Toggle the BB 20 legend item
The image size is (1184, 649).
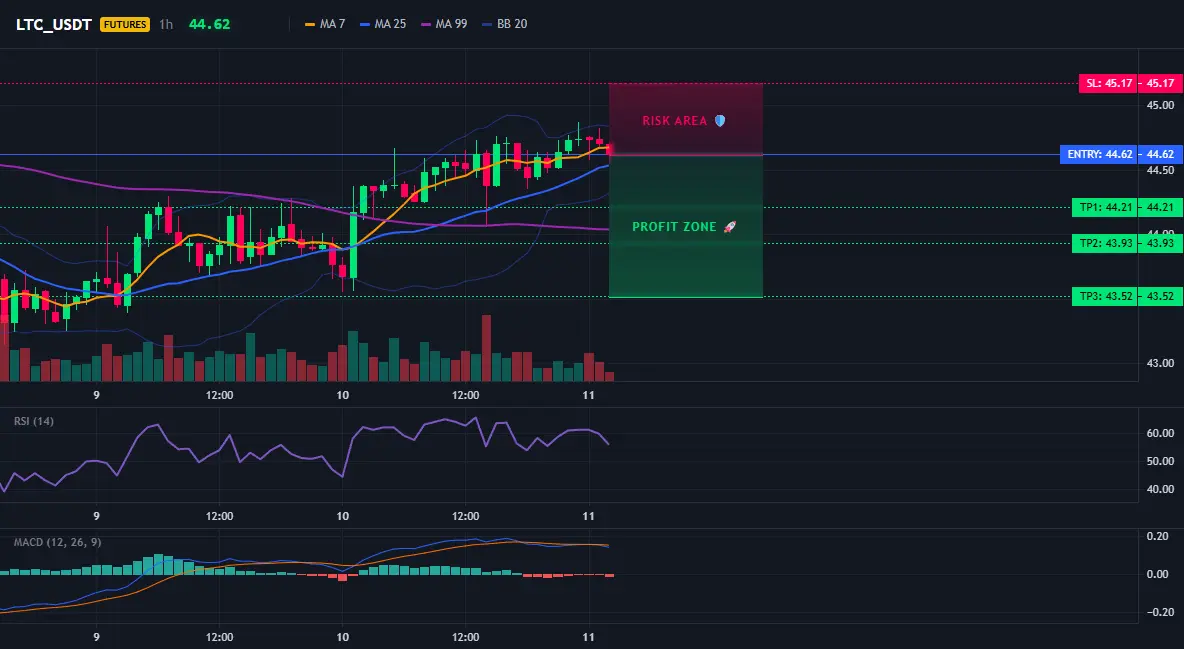pos(505,24)
